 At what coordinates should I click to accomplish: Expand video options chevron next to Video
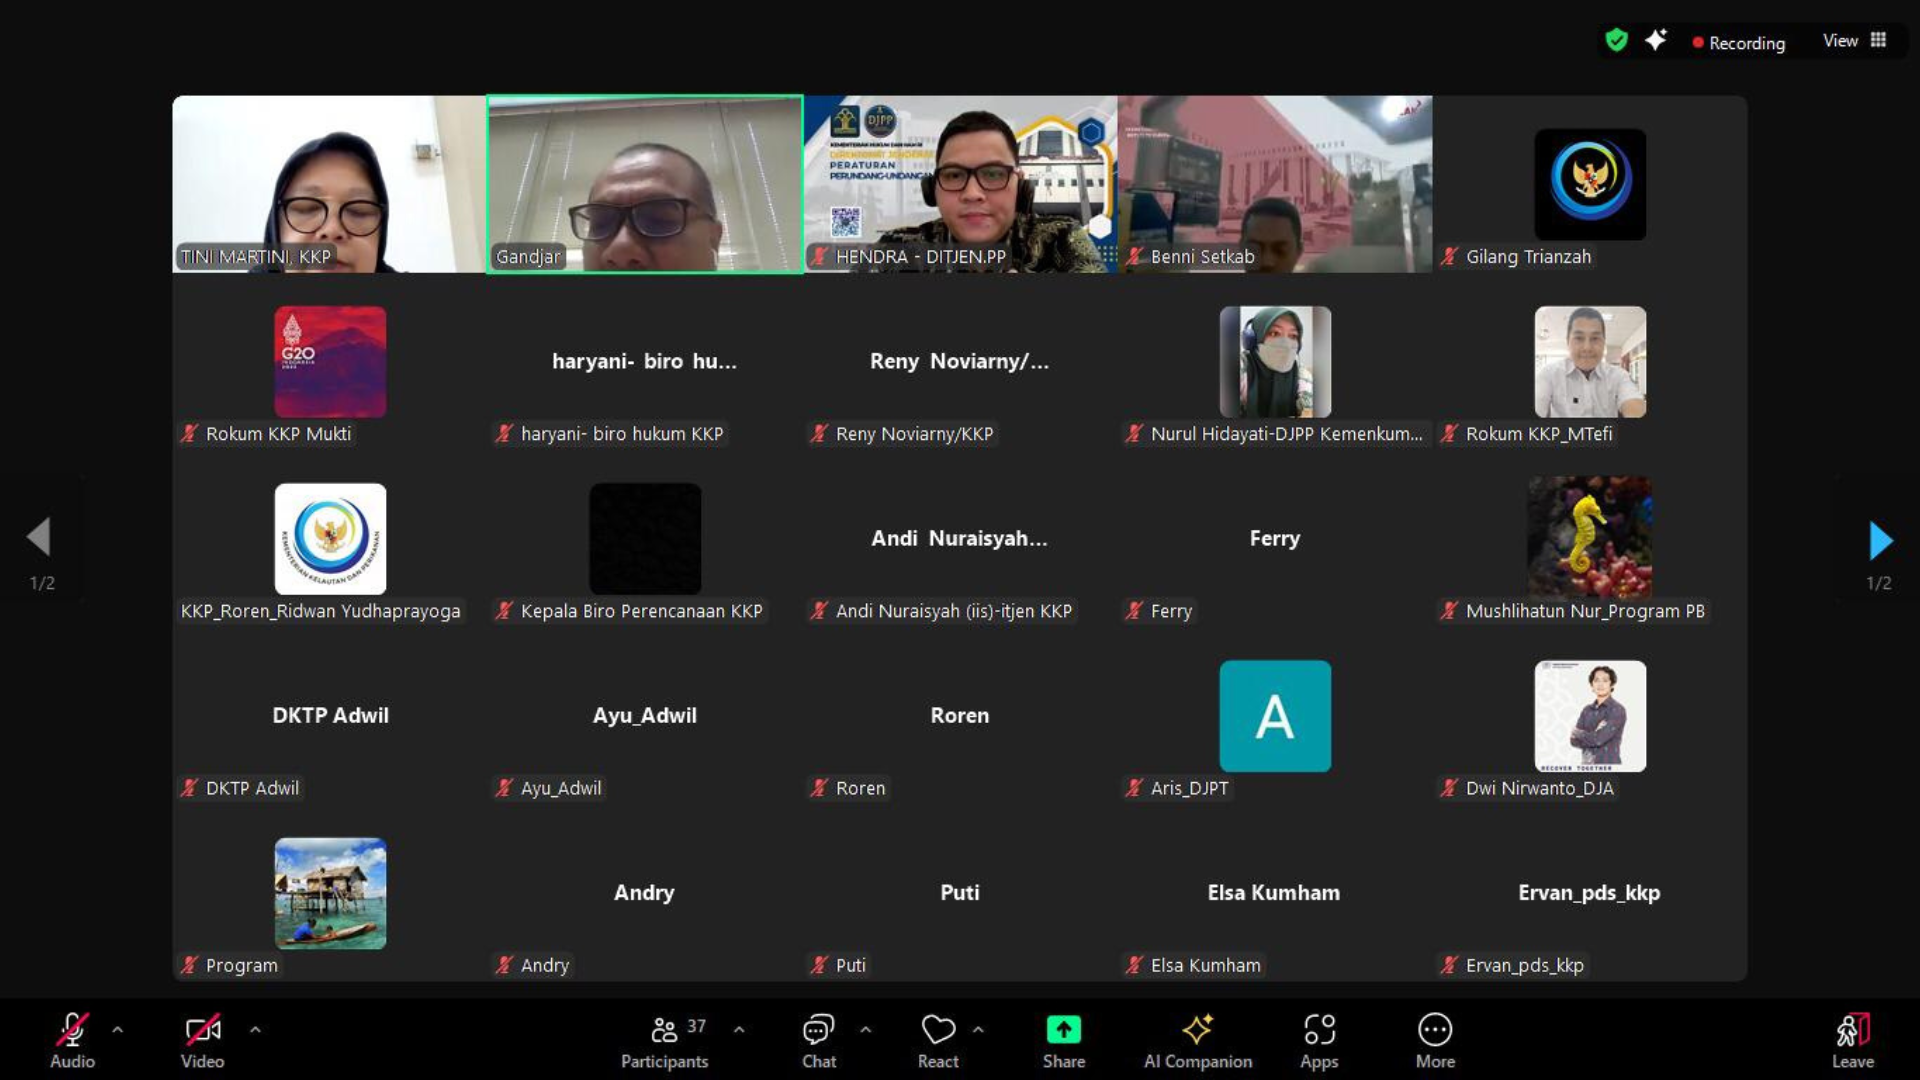coord(255,1029)
